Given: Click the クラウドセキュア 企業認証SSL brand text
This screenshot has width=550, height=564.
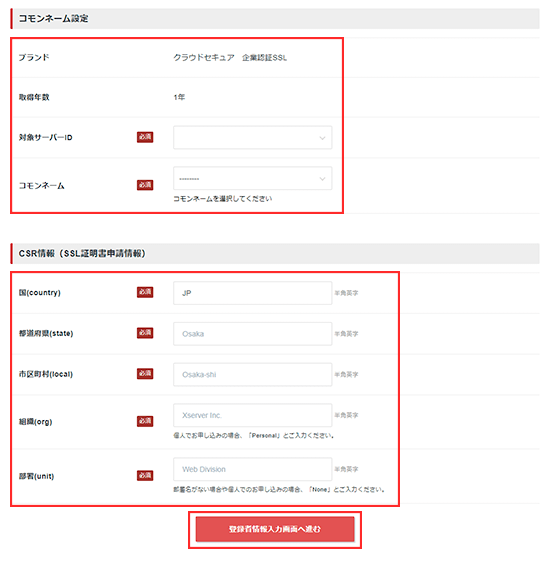Looking at the screenshot, I should (230, 58).
